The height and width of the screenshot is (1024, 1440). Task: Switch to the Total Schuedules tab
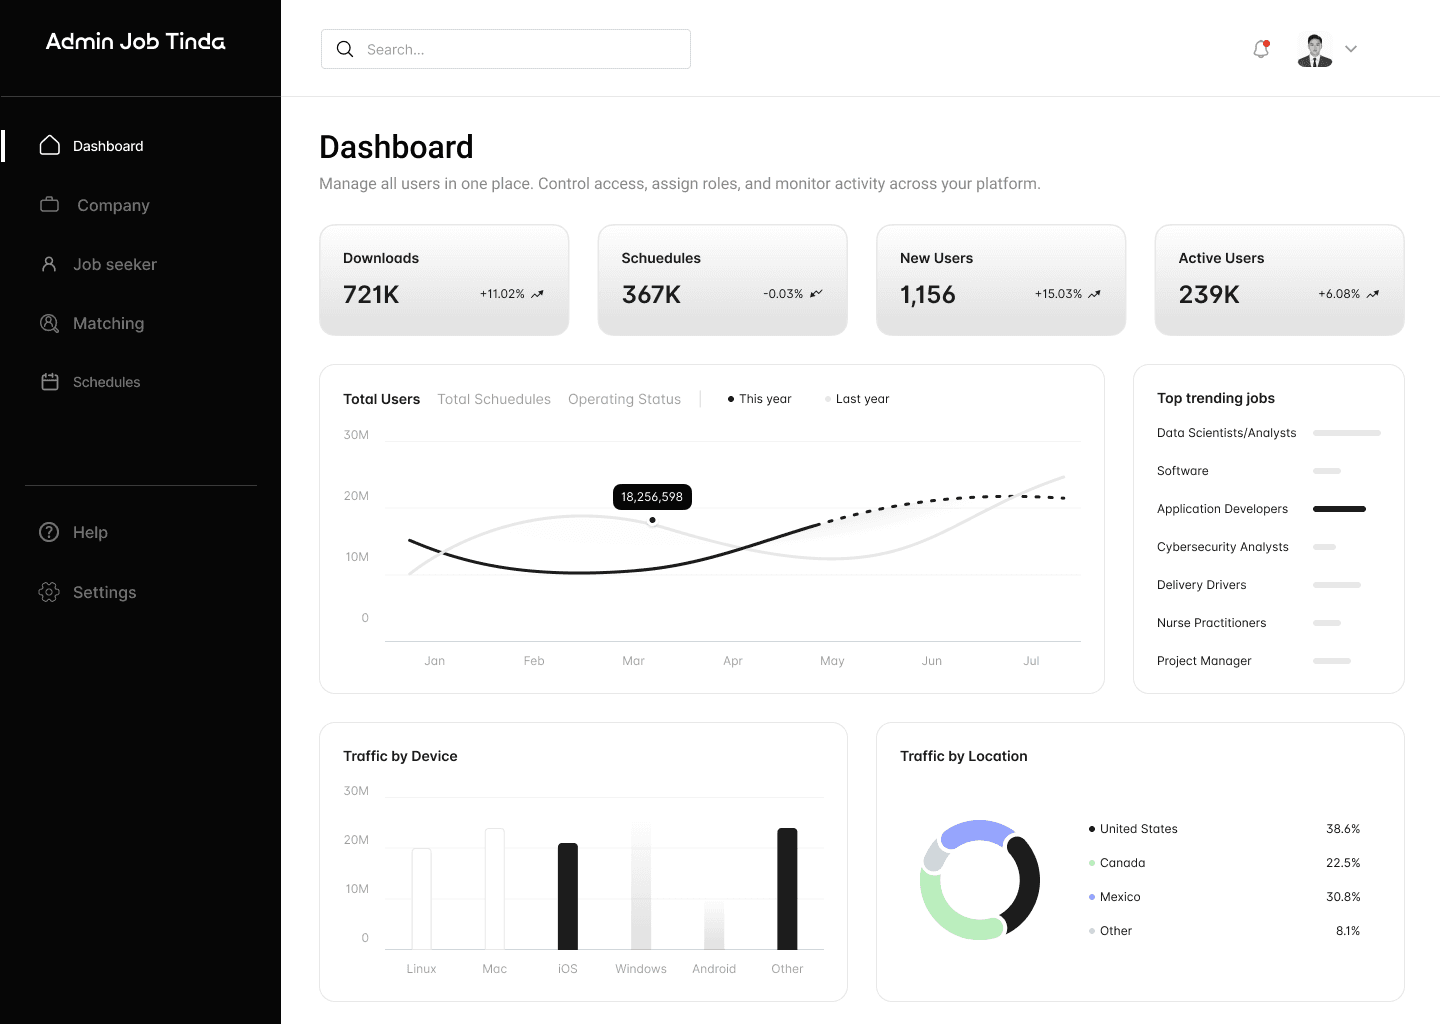tap(494, 399)
